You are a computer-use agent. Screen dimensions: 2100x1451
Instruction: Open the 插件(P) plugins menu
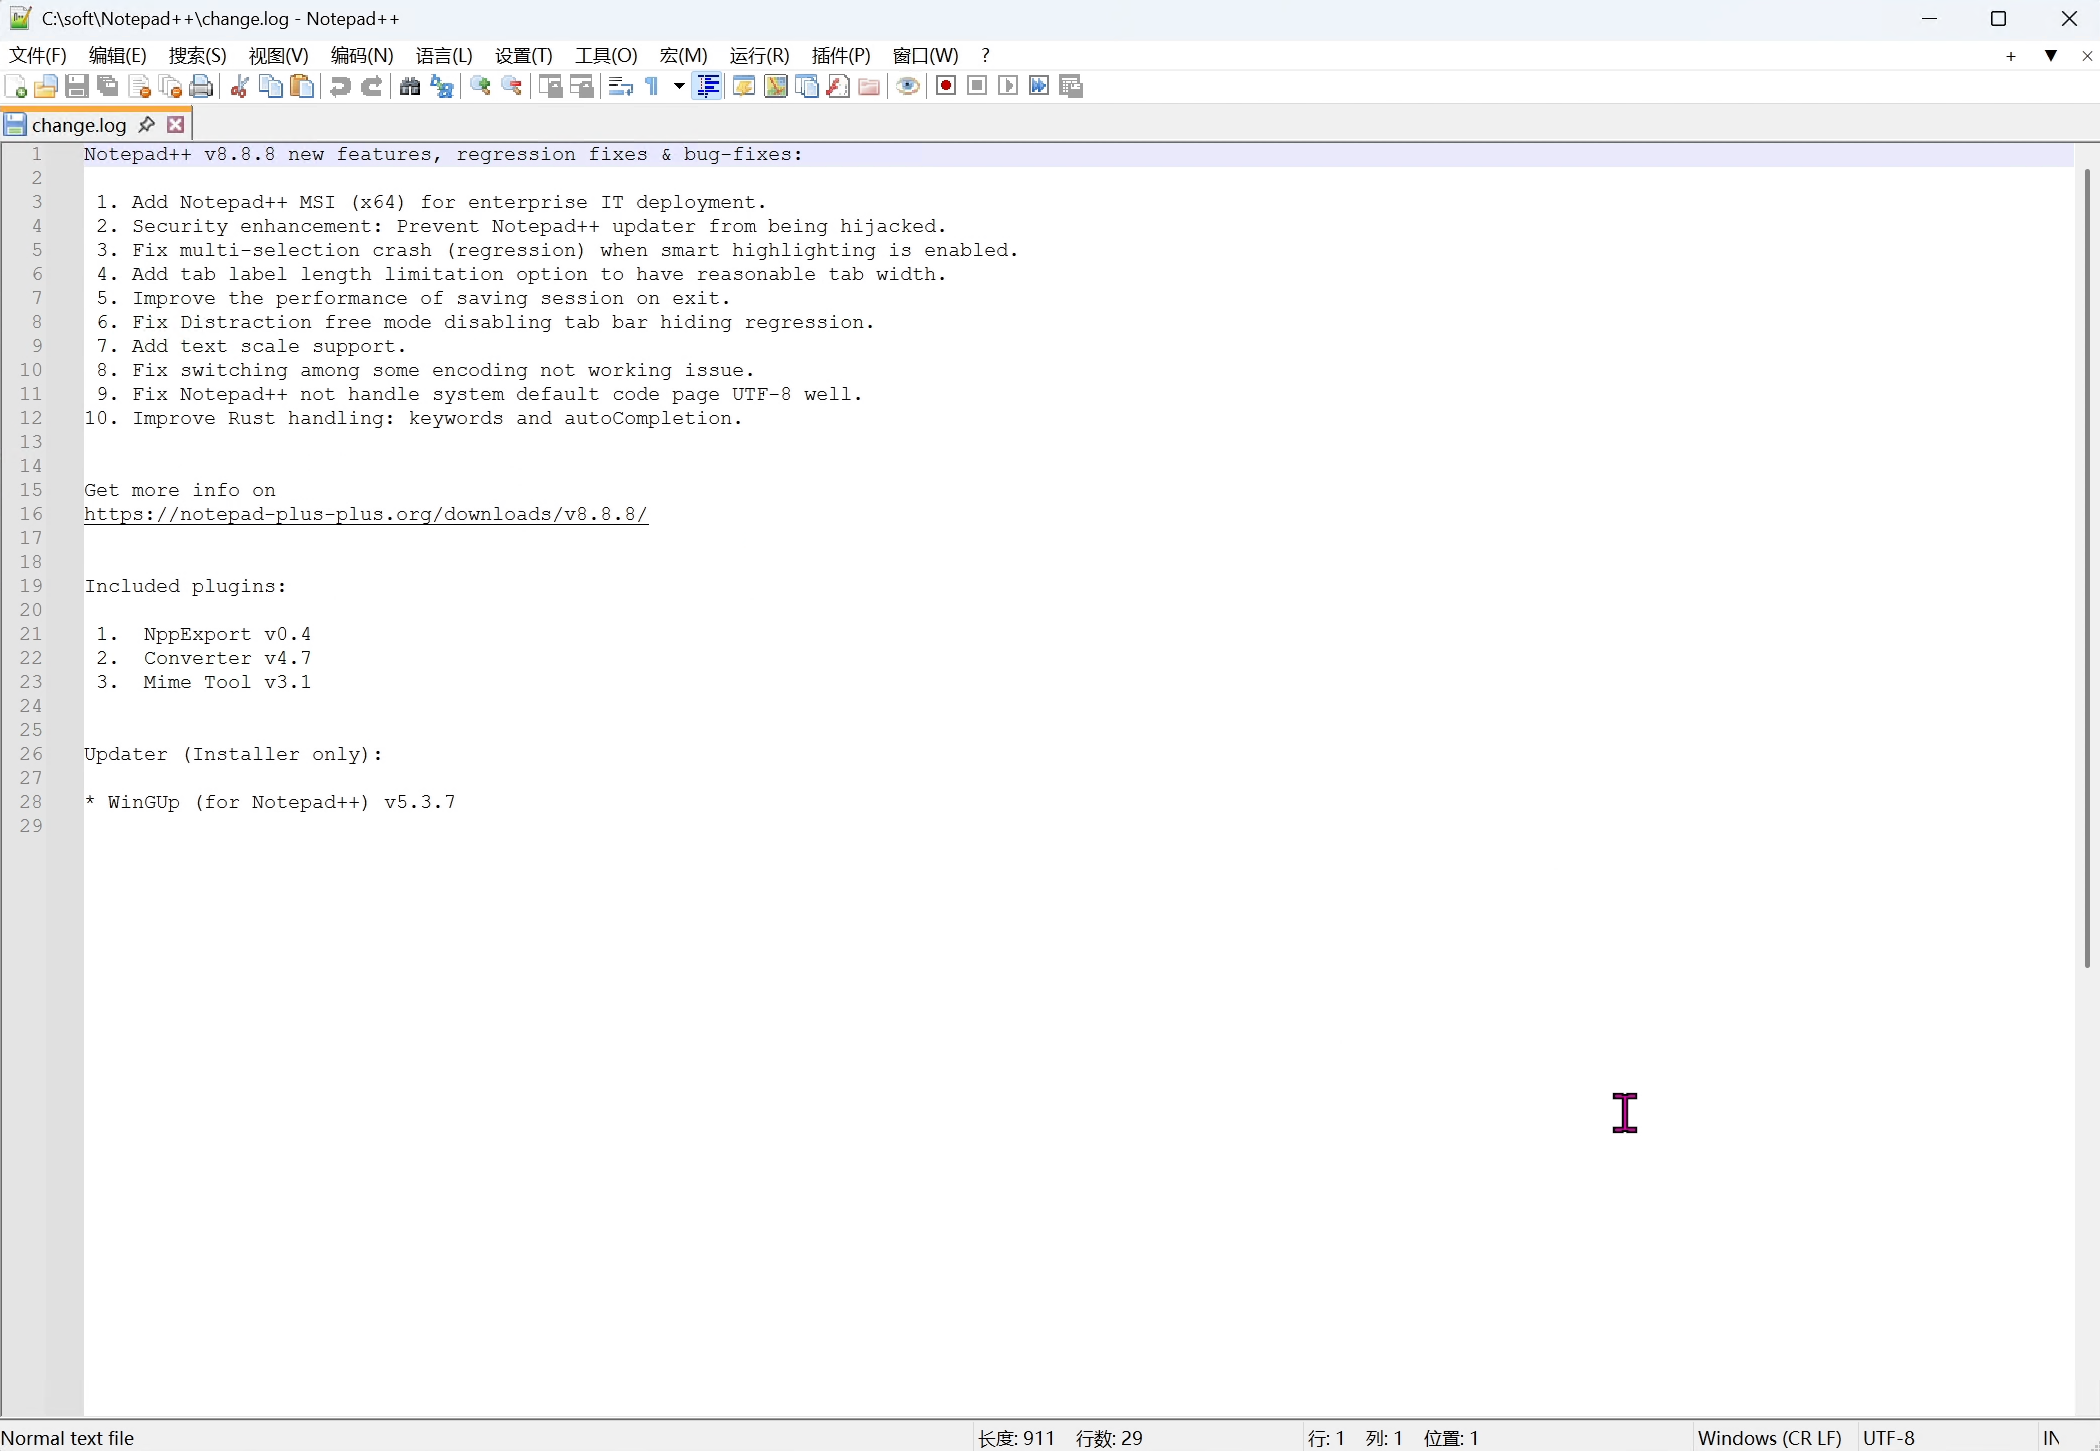(840, 56)
